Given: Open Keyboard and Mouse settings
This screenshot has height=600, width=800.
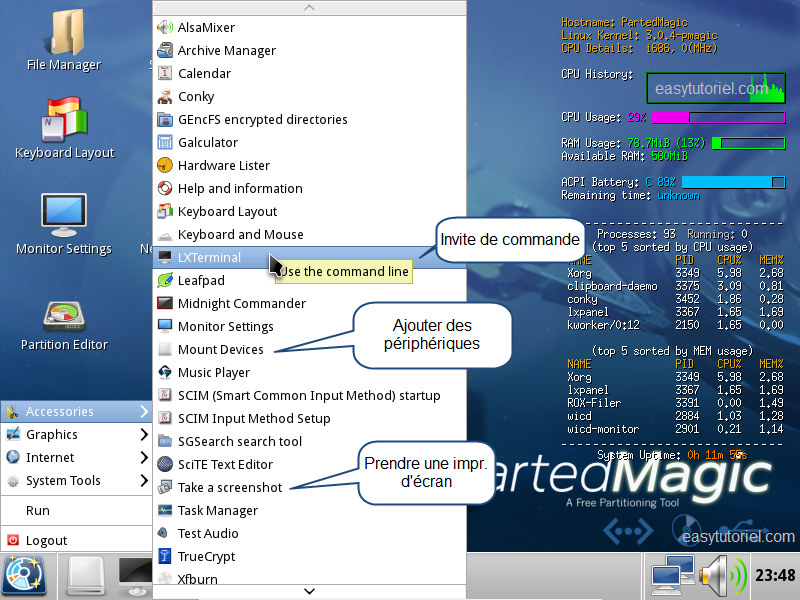Looking at the screenshot, I should (x=309, y=234).
